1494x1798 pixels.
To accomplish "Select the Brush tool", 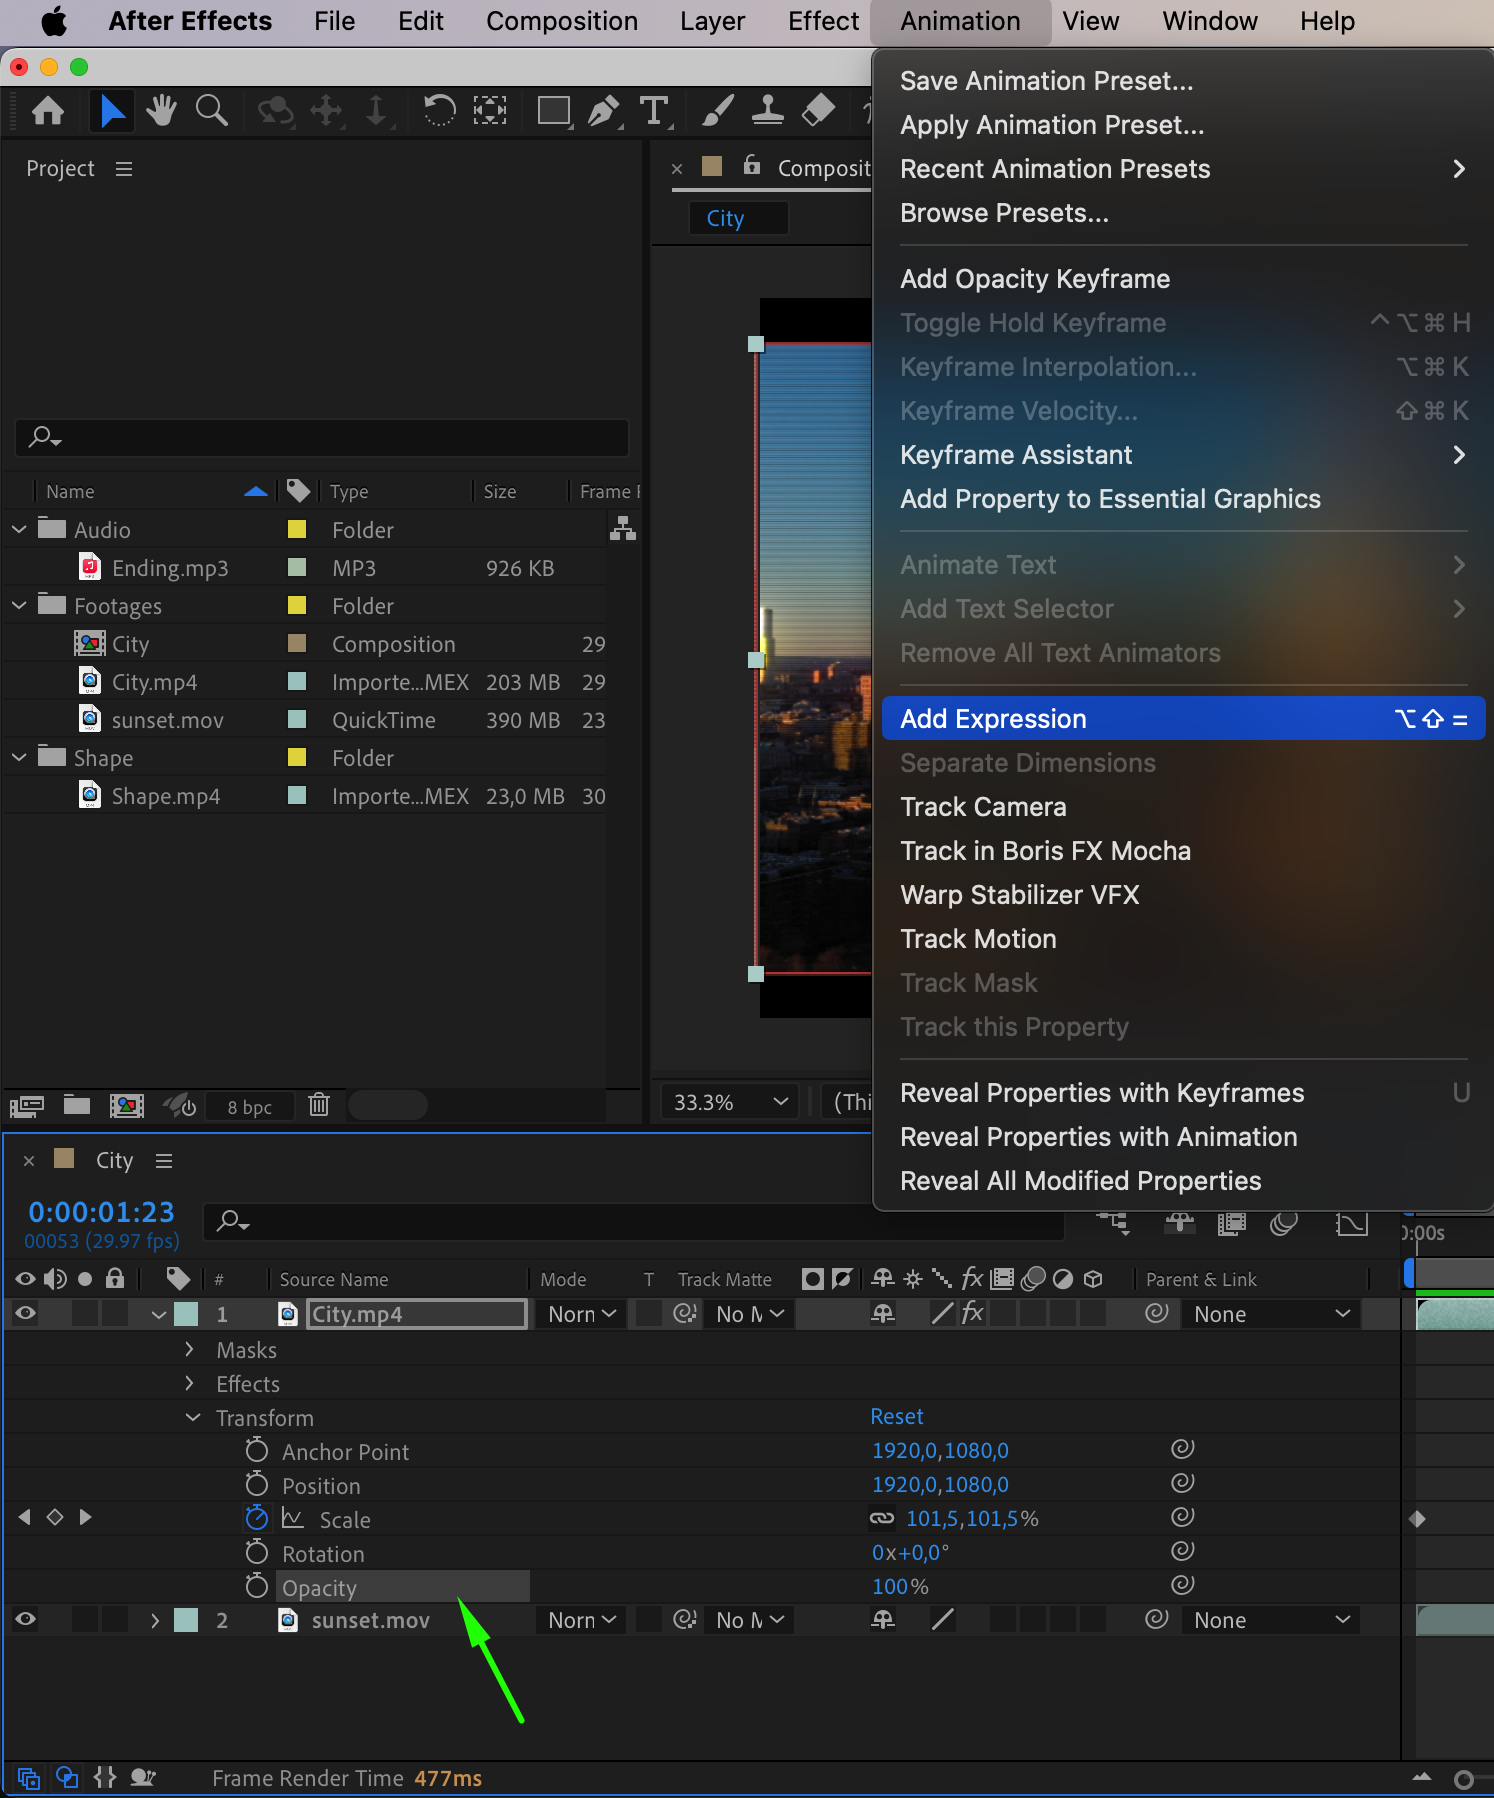I will coord(717,110).
